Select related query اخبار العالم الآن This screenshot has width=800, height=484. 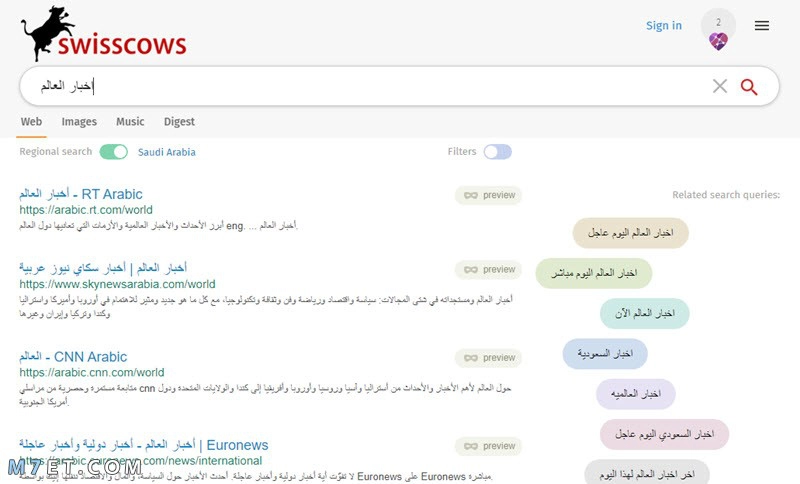[644, 314]
